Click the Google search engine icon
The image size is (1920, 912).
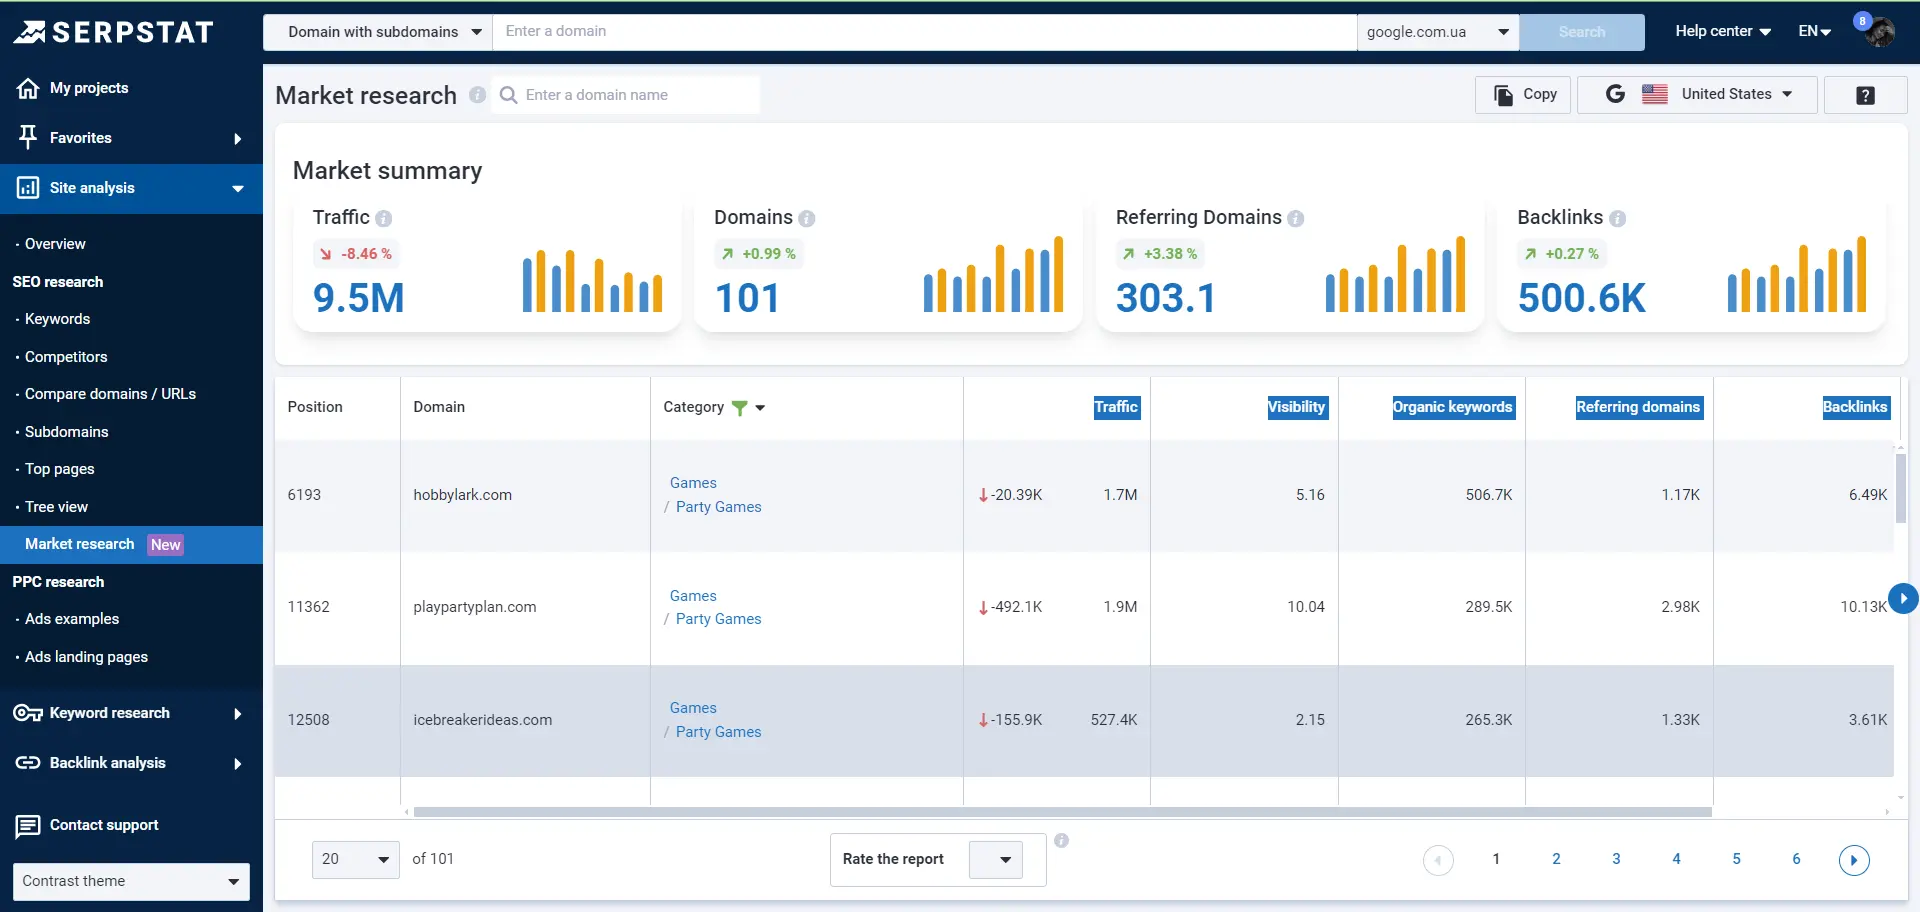[1616, 94]
